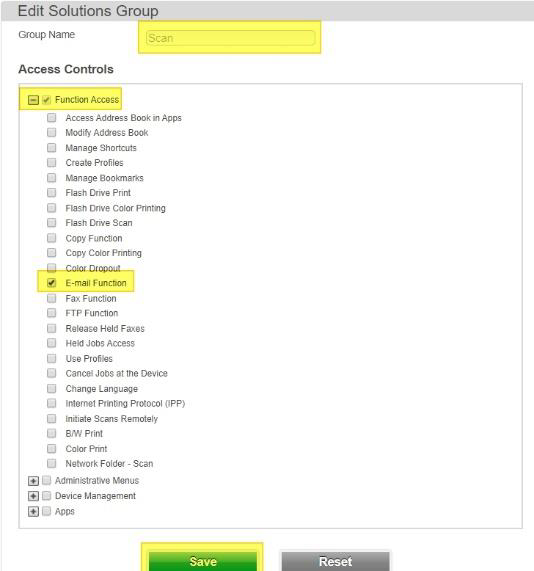Viewport: 534px width, 571px height.
Task: Tick the Copy Function checkbox
Action: click(x=52, y=238)
